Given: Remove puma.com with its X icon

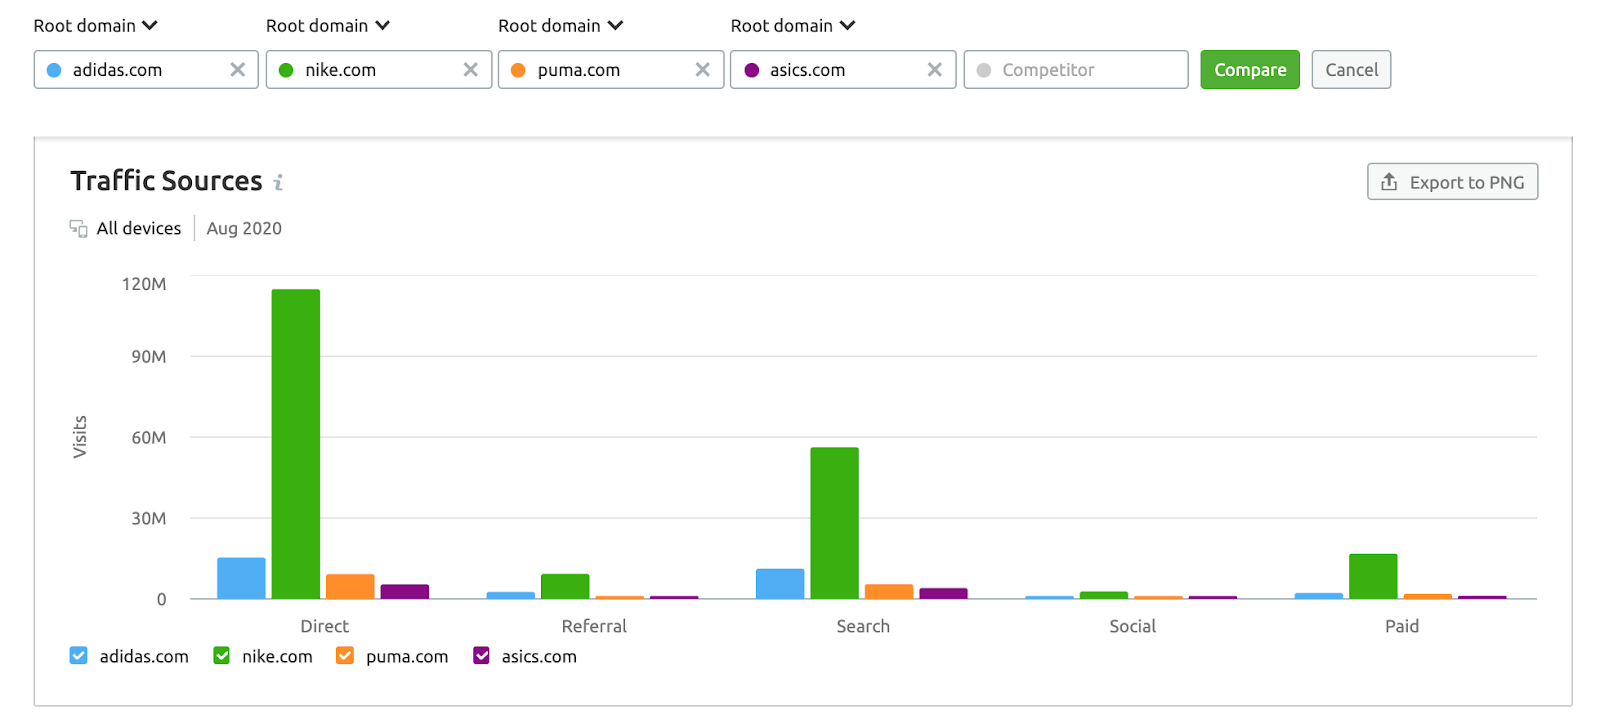Looking at the screenshot, I should tap(702, 70).
